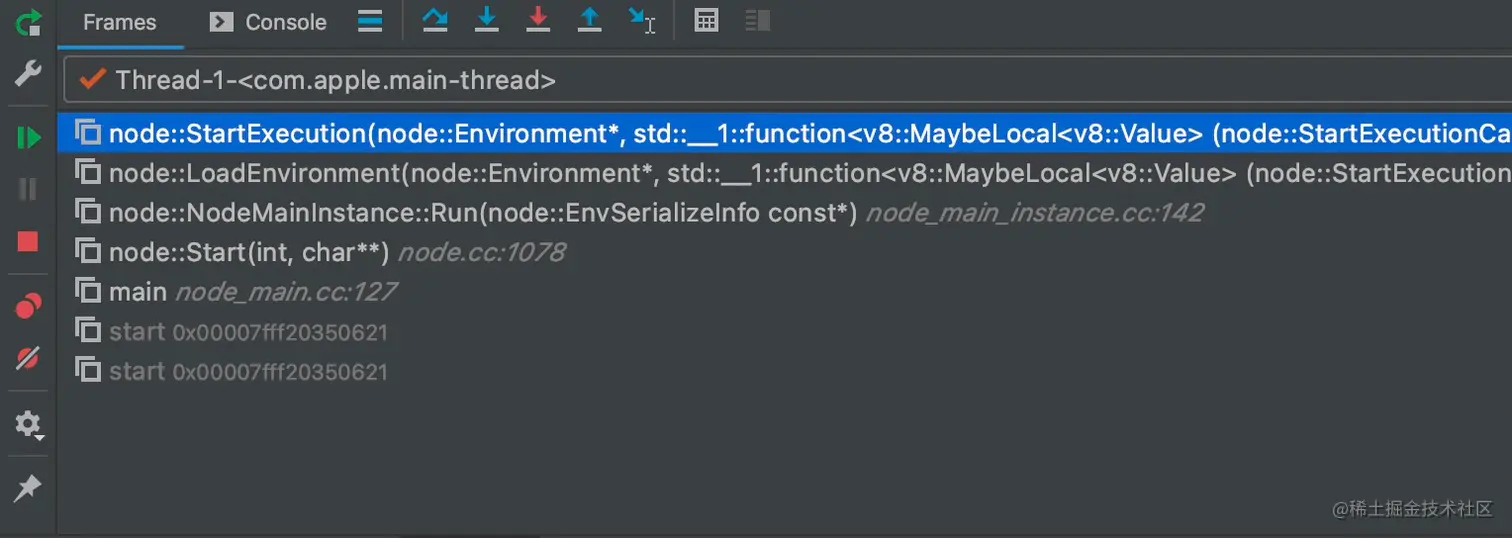Image resolution: width=1512 pixels, height=538 pixels.
Task: Click the red Force Step Into arrow
Action: point(538,21)
